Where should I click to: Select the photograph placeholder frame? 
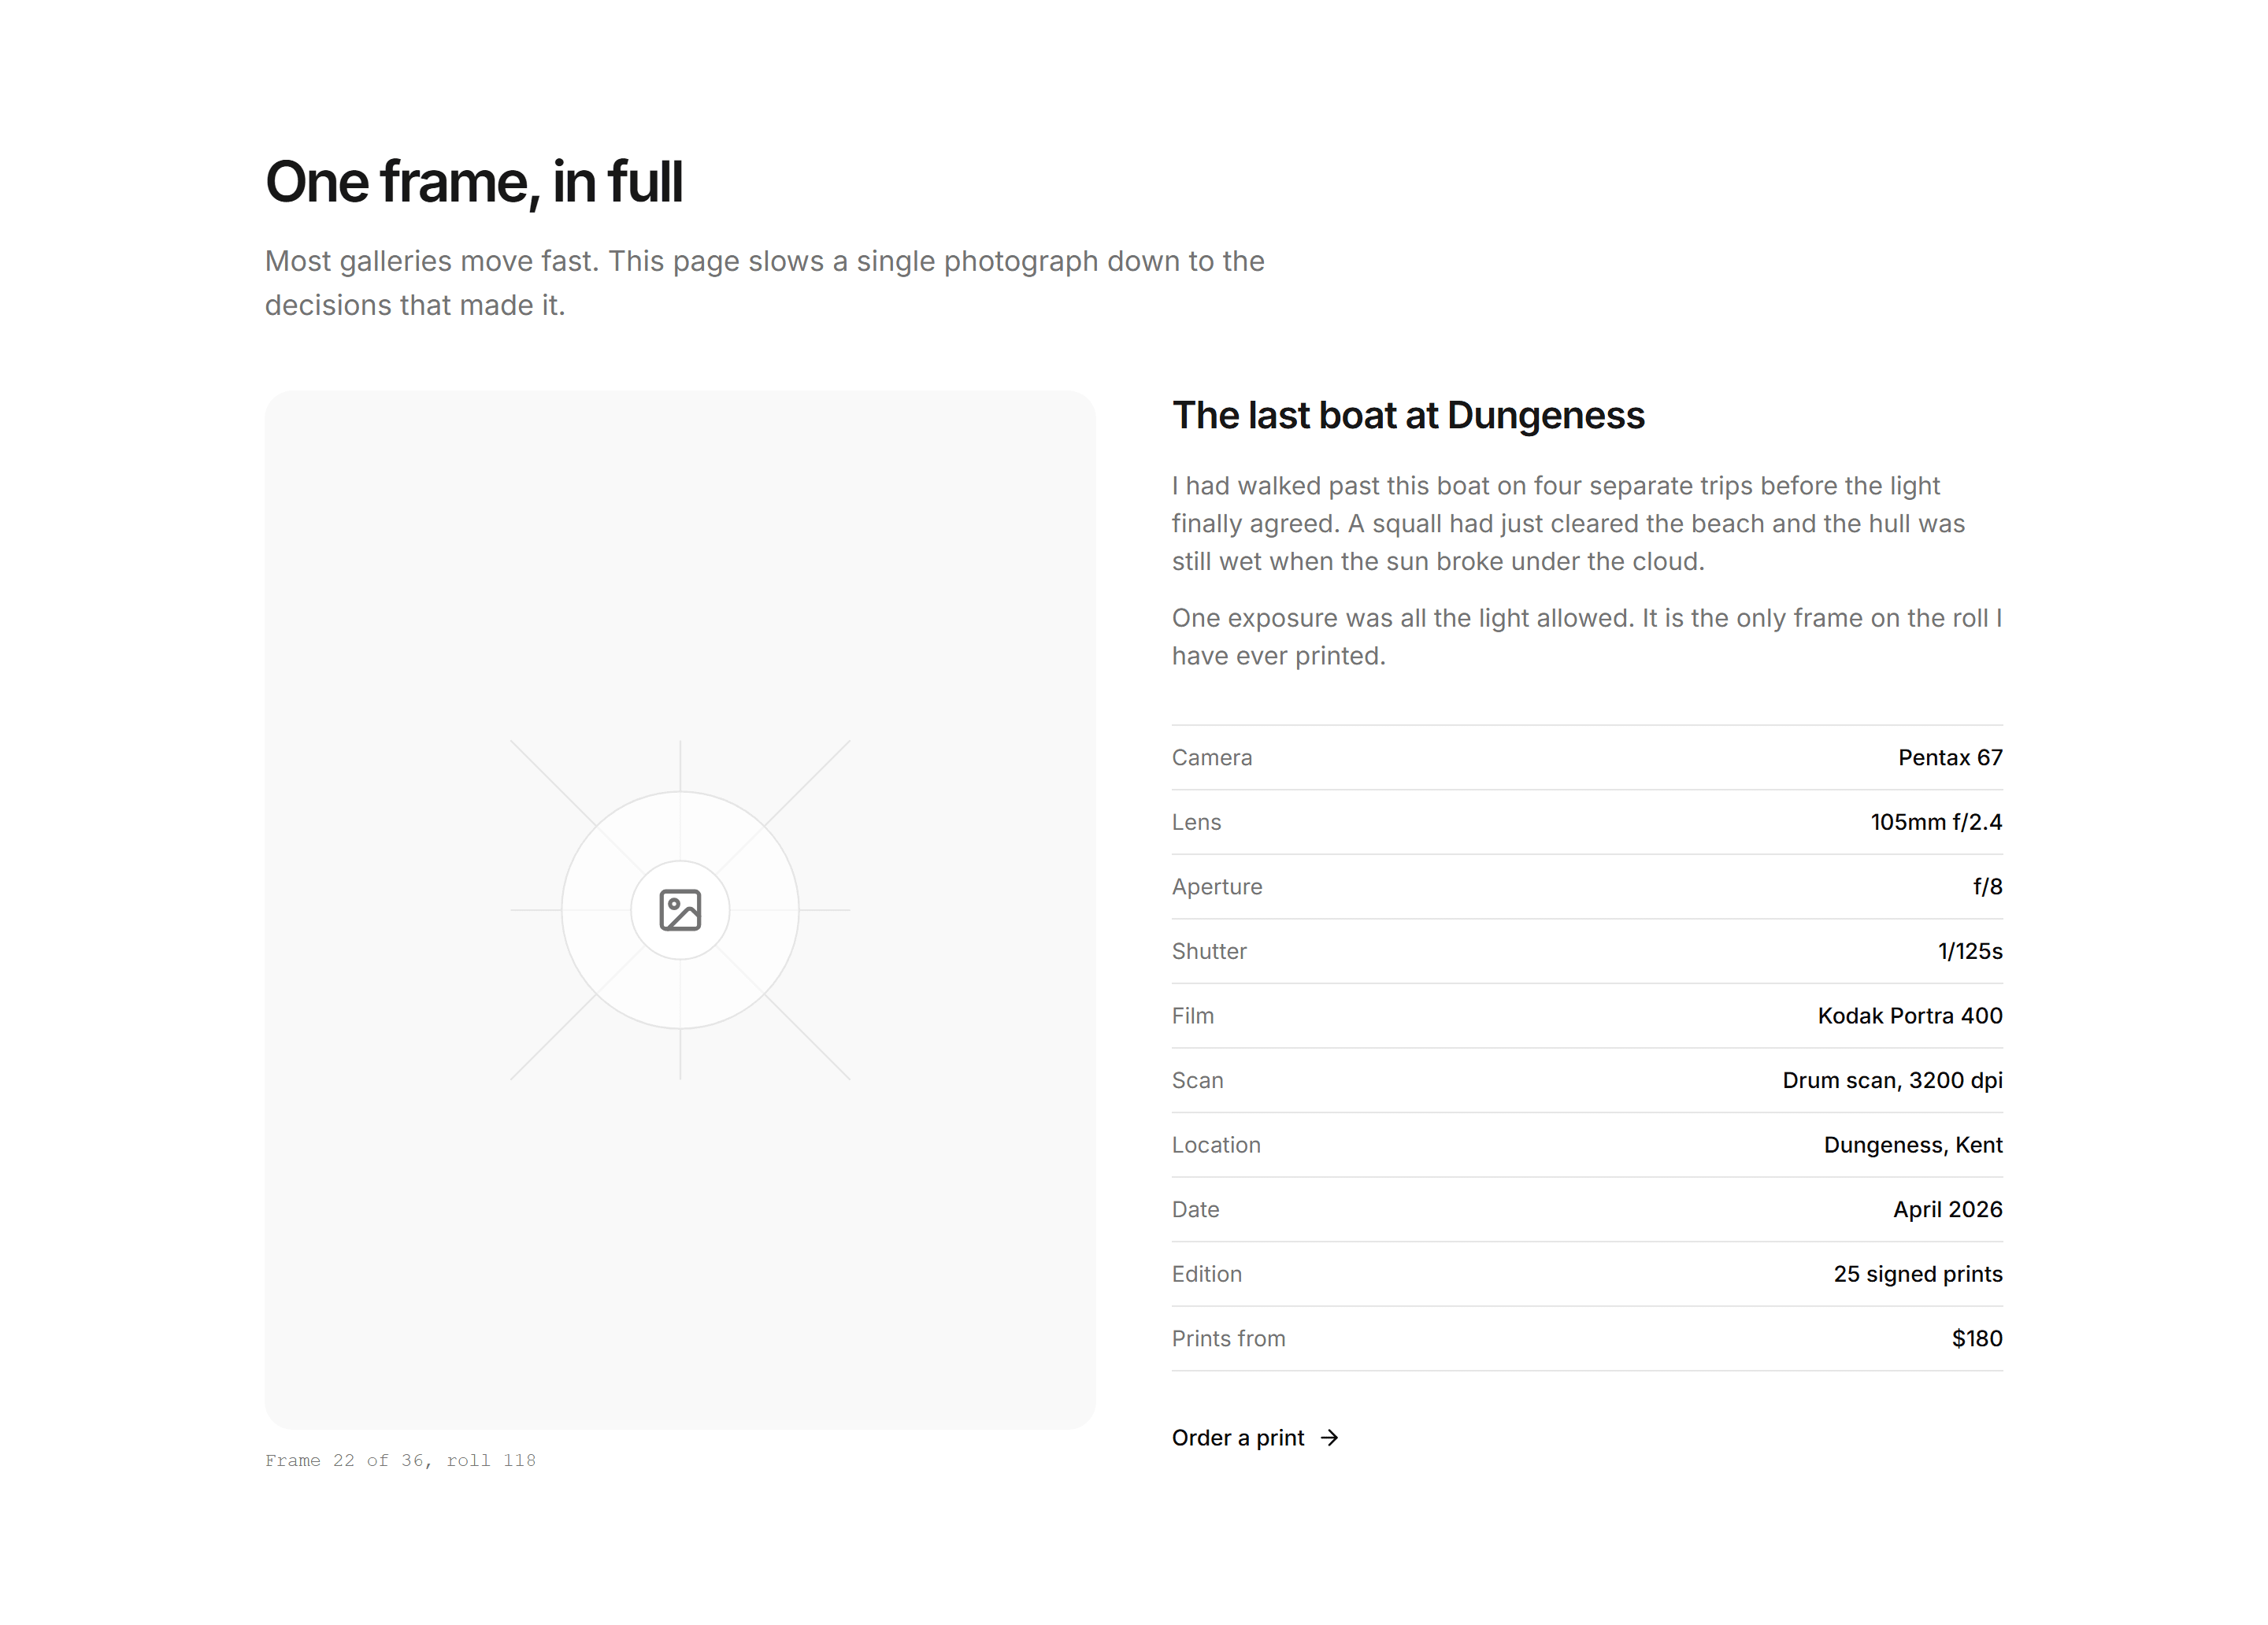click(x=680, y=910)
